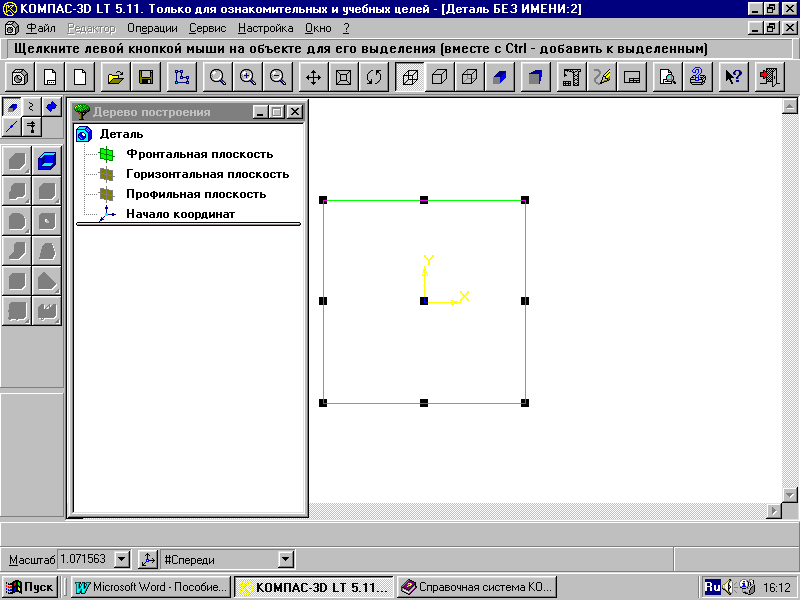Click the help stamp question icon
The width and height of the screenshot is (800, 600).
click(697, 77)
